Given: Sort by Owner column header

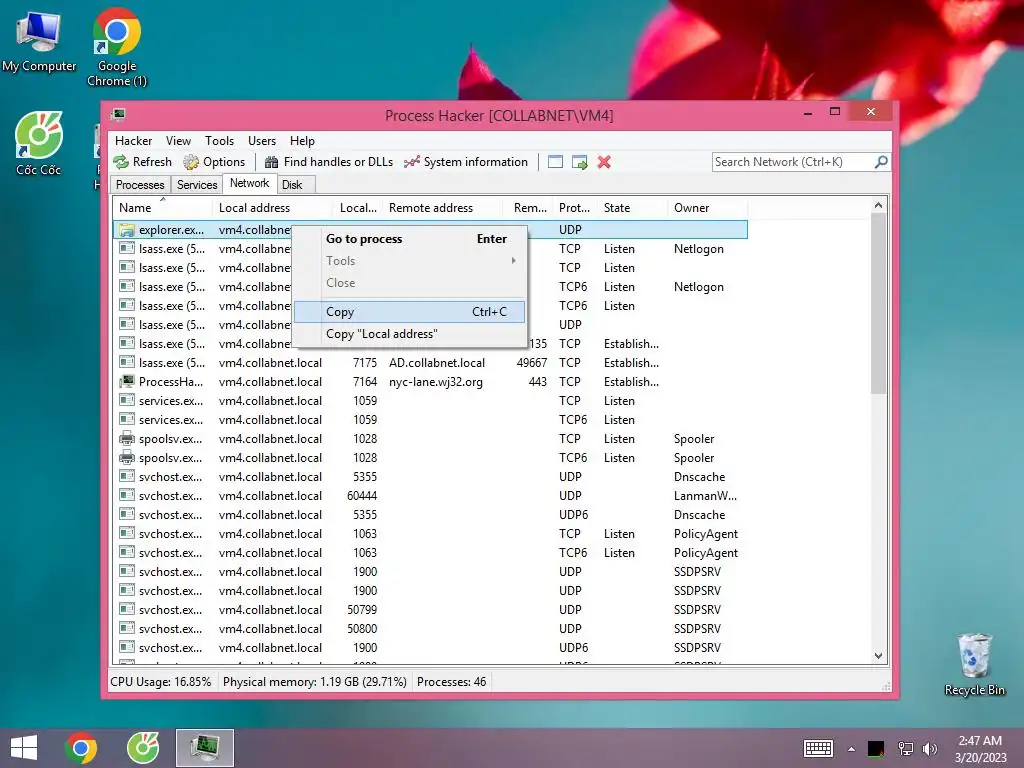Looking at the screenshot, I should click(x=708, y=208).
